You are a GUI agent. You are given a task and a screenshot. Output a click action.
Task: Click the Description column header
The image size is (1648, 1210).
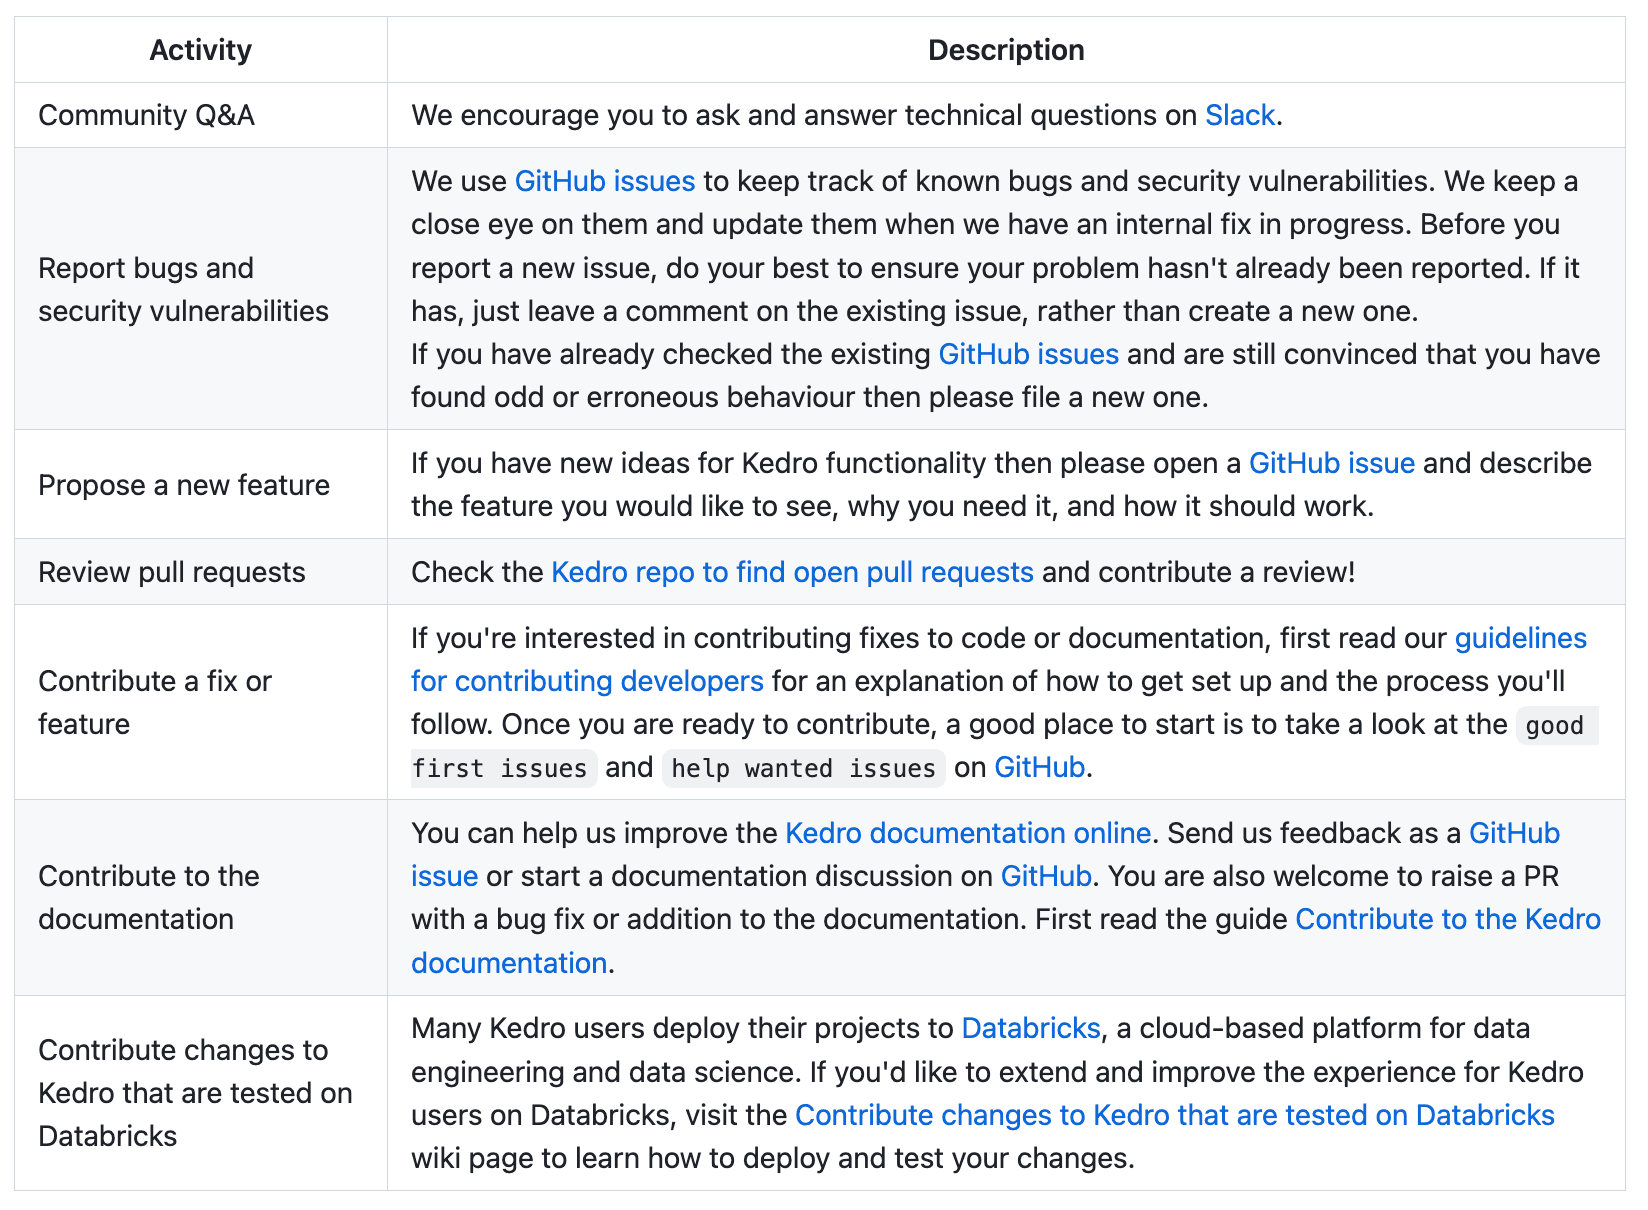(x=1006, y=50)
